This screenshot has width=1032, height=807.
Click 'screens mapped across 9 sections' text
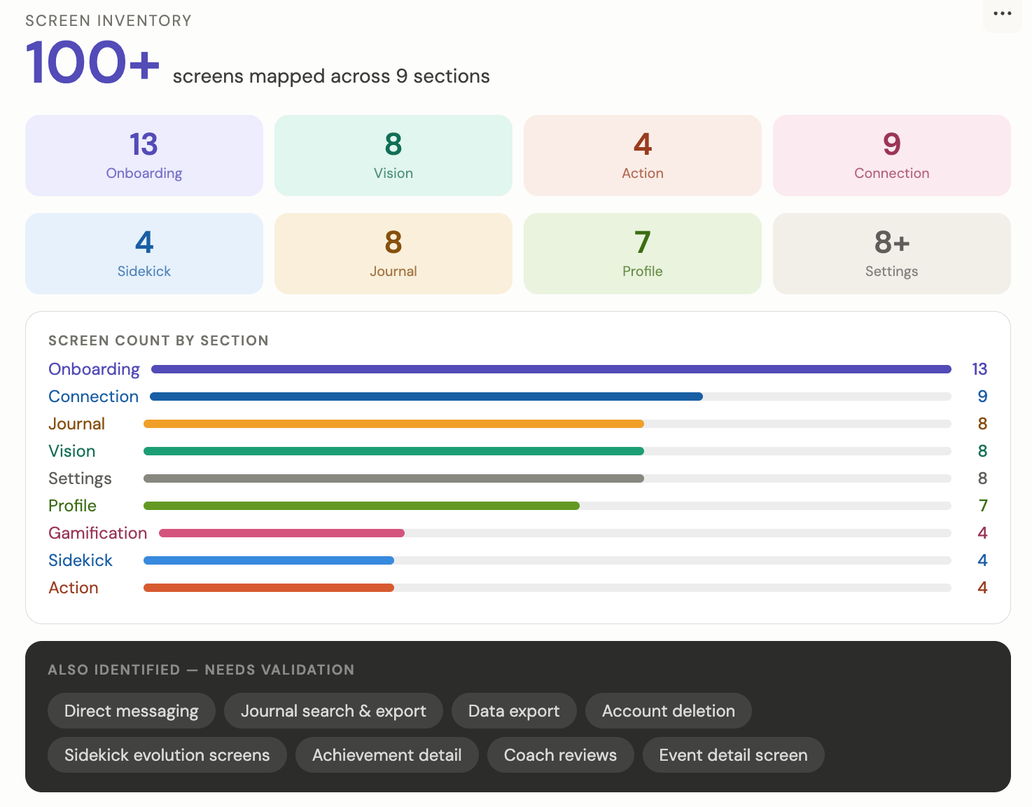click(331, 76)
